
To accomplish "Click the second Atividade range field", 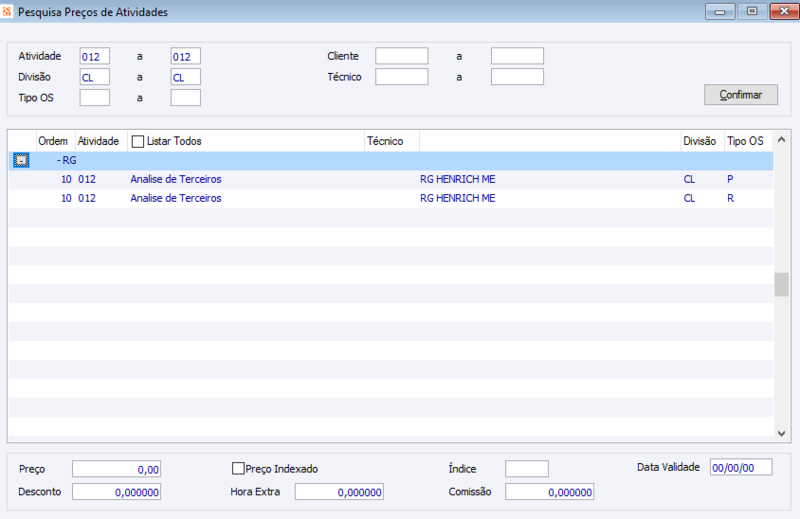I will pyautogui.click(x=185, y=56).
